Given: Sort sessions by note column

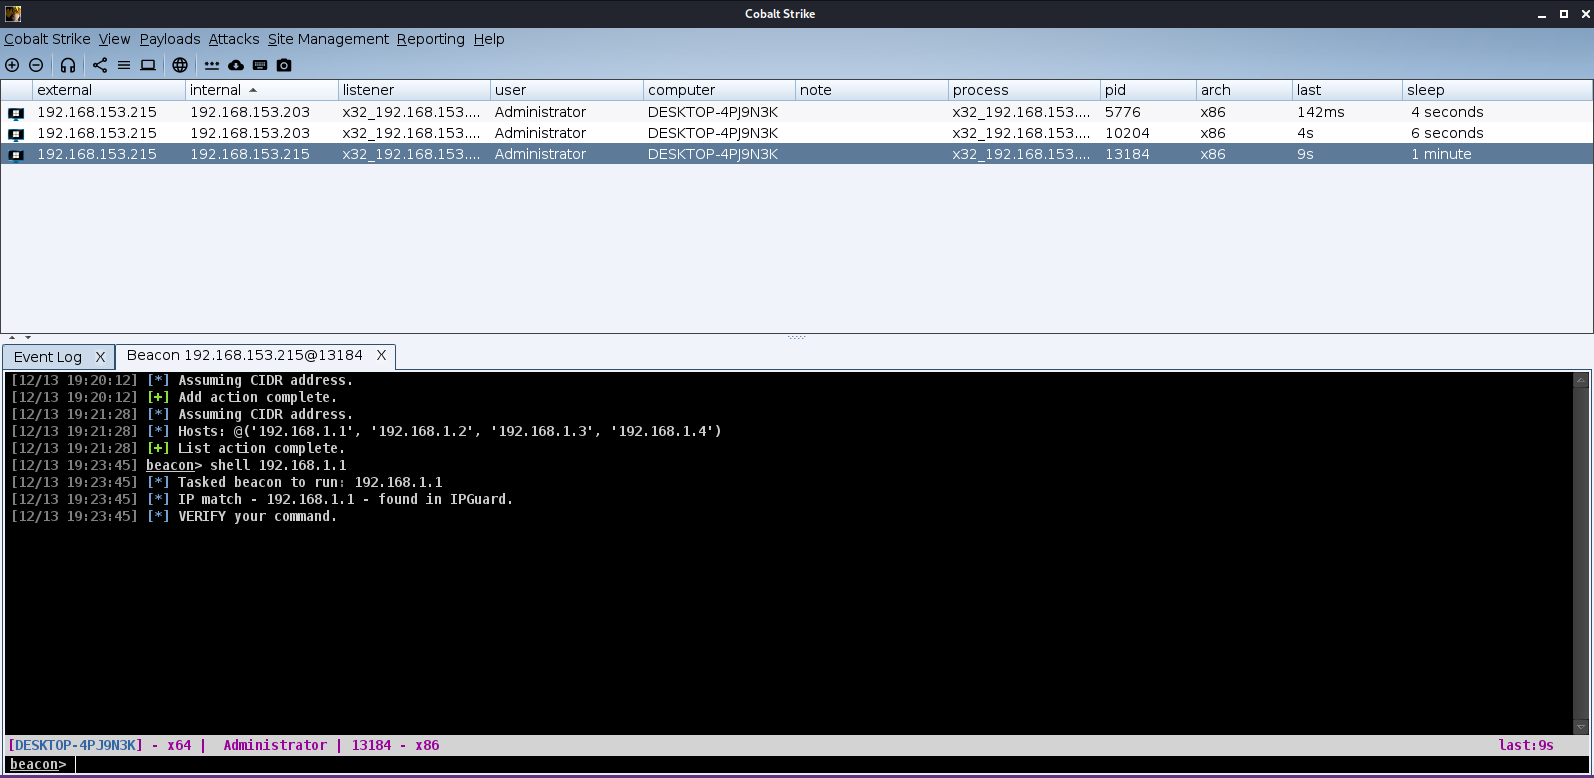Looking at the screenshot, I should (x=871, y=90).
